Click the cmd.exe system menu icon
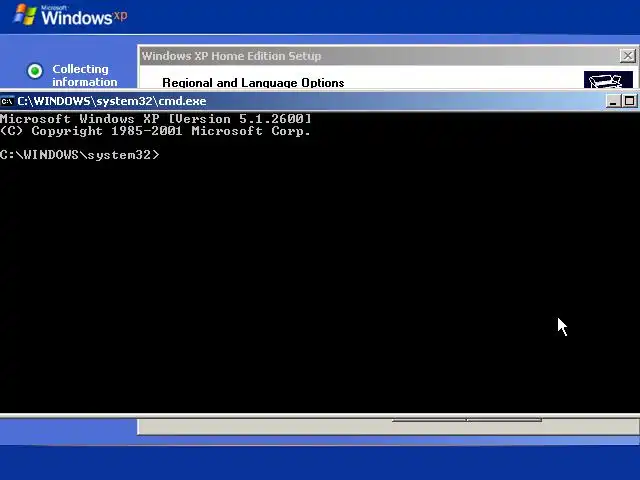 (7, 101)
